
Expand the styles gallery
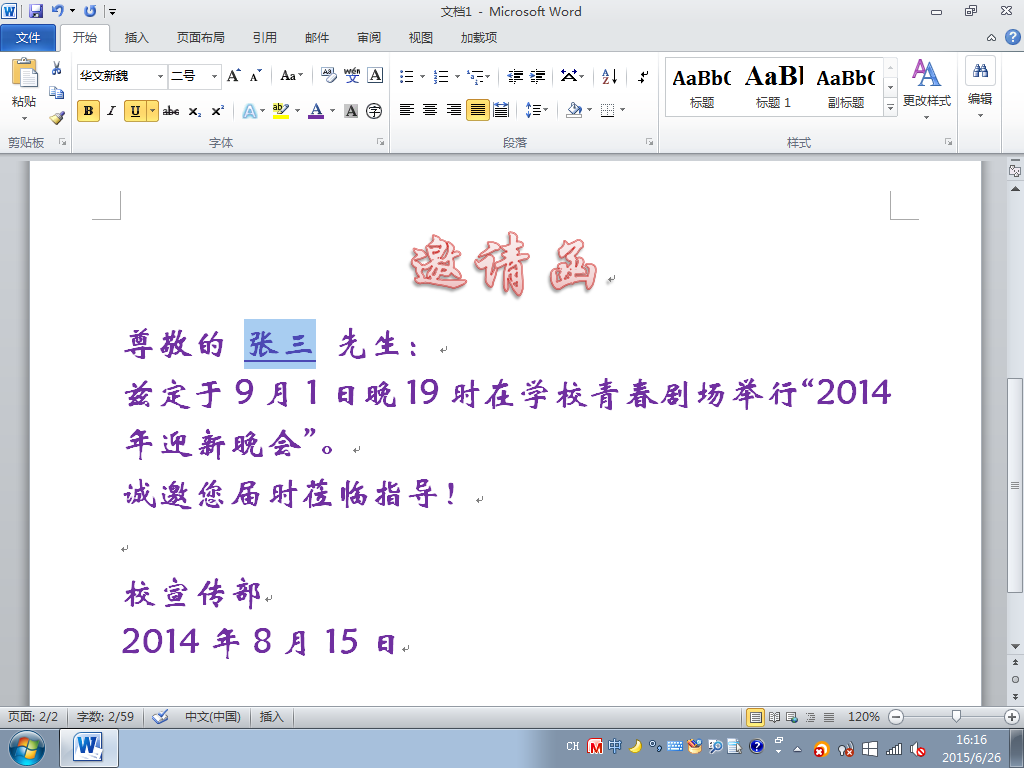(x=890, y=107)
